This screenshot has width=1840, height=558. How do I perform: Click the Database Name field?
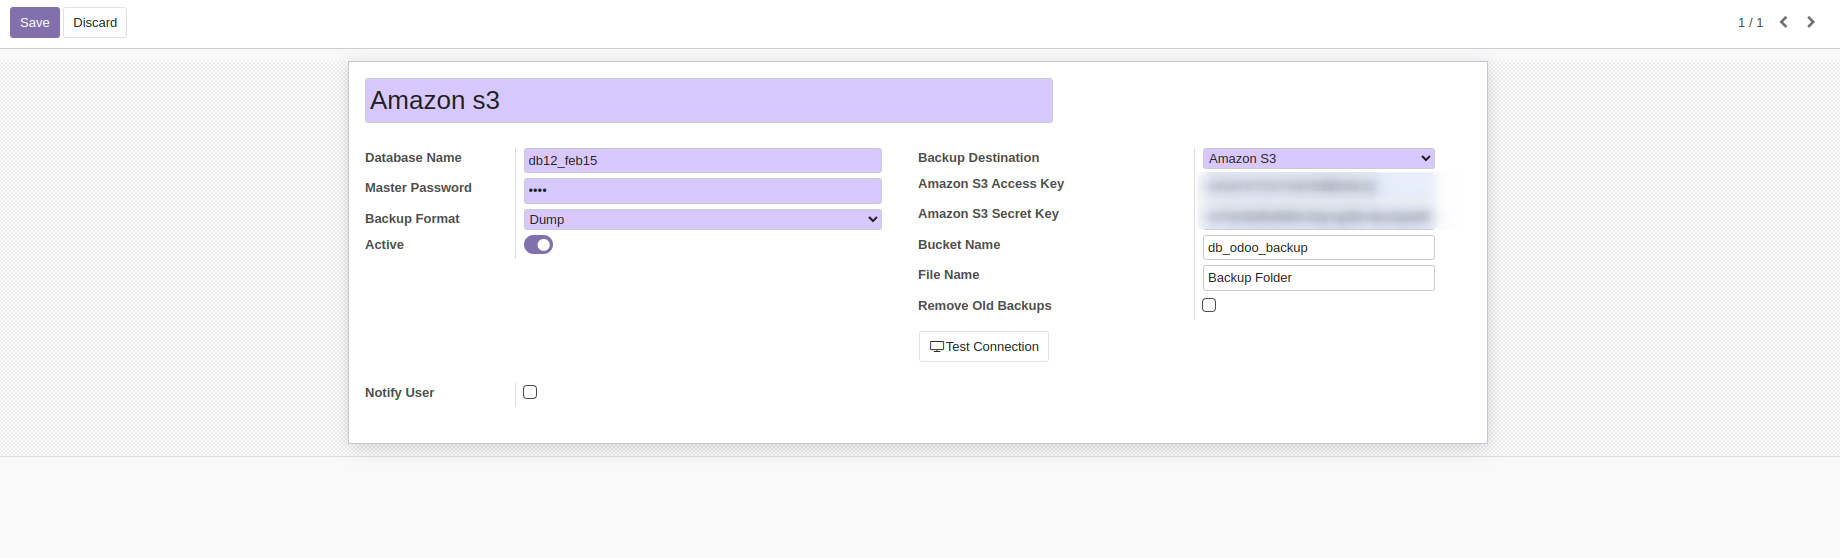(703, 160)
